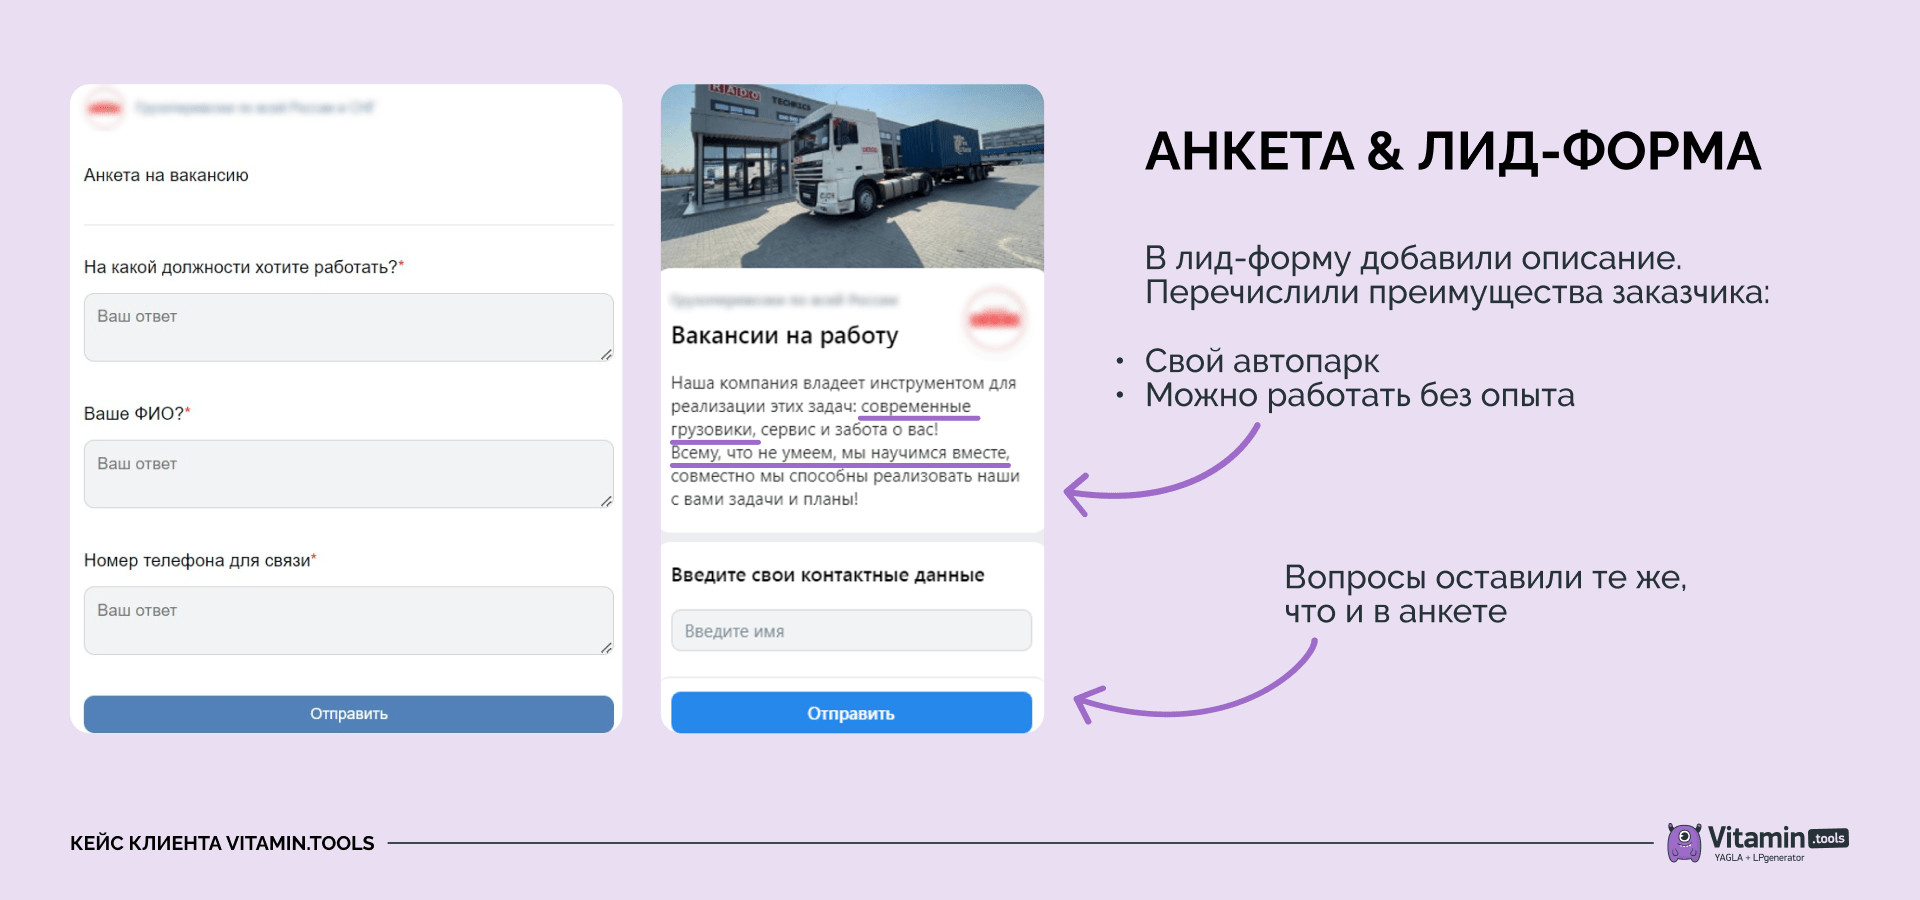Click the Анкета на вакансию form title
1920x900 pixels.
166,175
